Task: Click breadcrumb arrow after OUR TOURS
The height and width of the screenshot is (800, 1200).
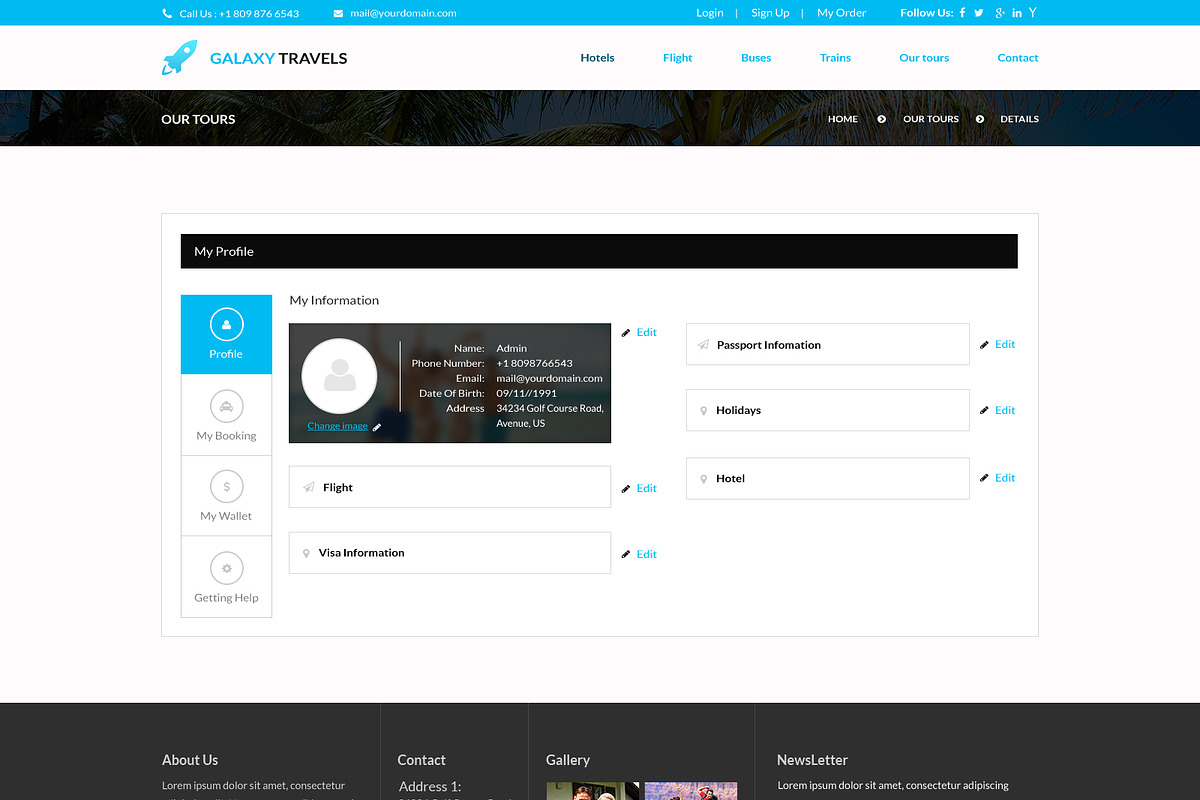Action: (x=980, y=119)
